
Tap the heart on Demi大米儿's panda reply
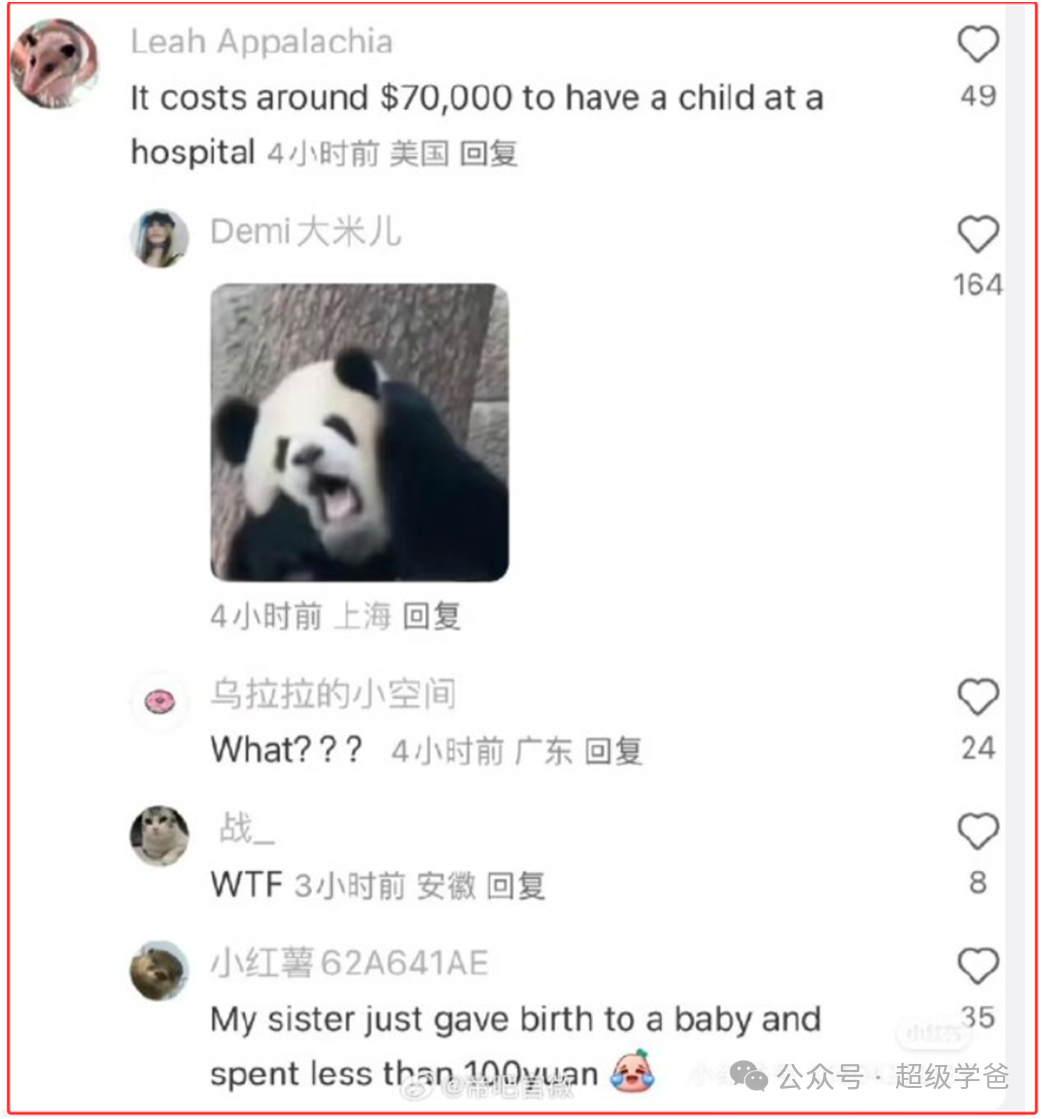(x=977, y=234)
